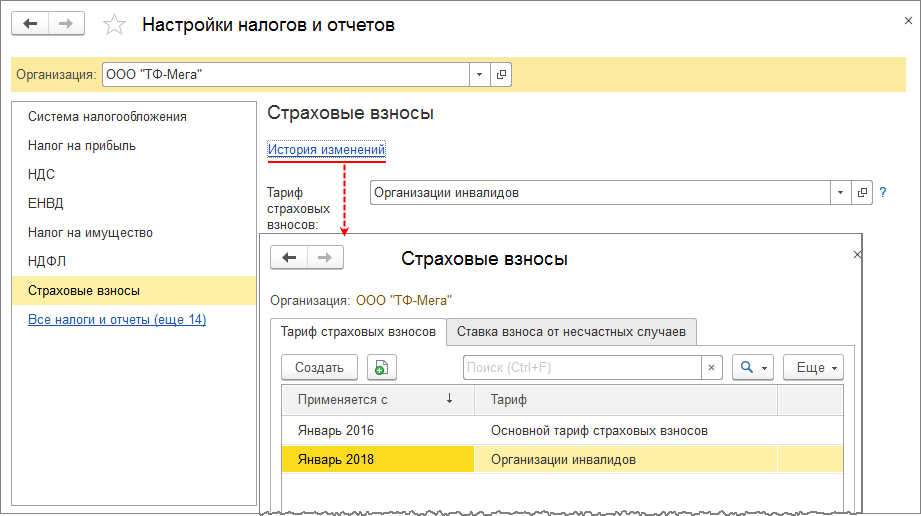Click the back arrow in main window
This screenshot has width=921, height=516.
[30, 24]
